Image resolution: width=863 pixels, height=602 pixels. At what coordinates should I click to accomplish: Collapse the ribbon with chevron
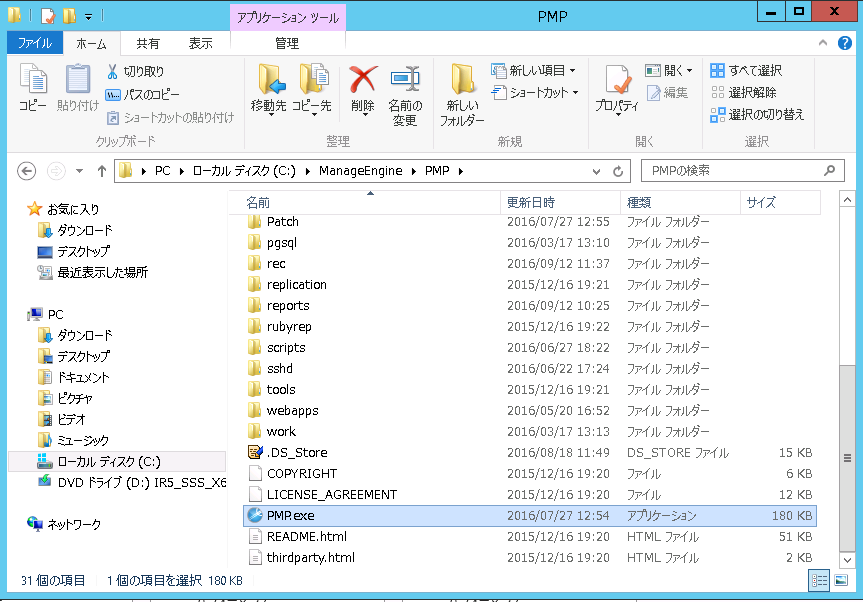pyautogui.click(x=823, y=42)
